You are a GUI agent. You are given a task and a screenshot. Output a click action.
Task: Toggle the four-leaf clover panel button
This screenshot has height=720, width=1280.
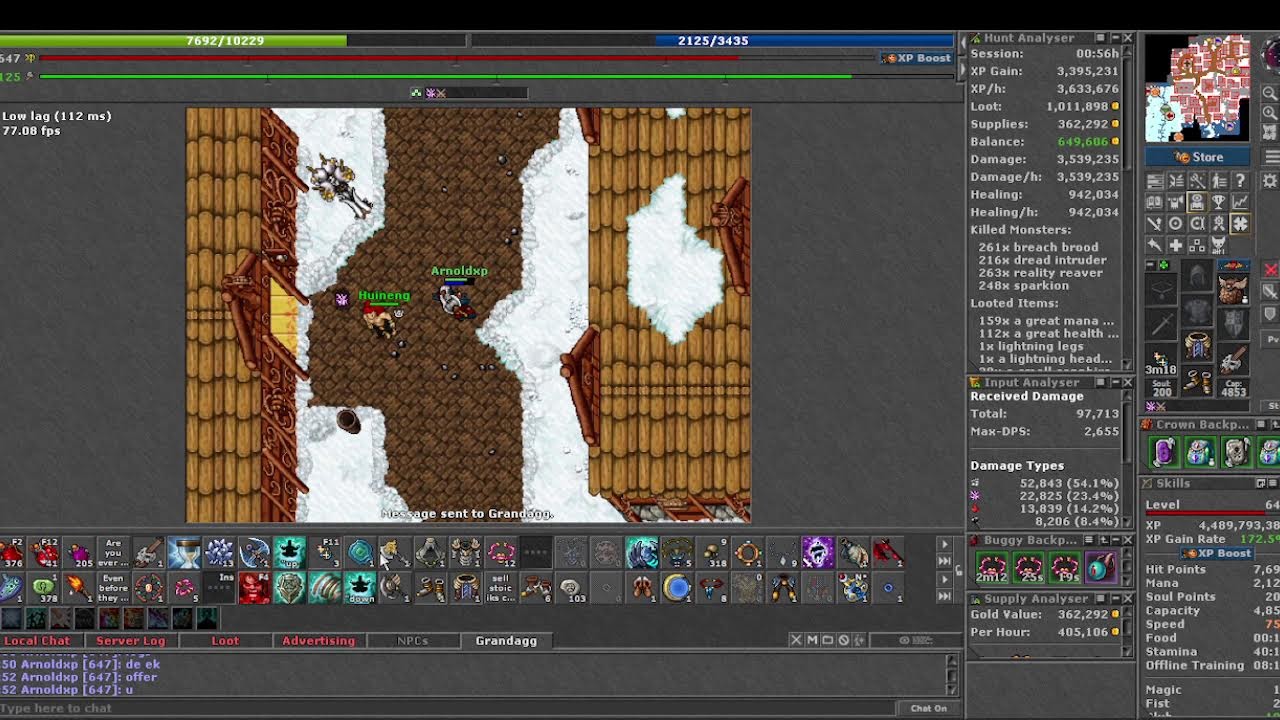point(1240,224)
